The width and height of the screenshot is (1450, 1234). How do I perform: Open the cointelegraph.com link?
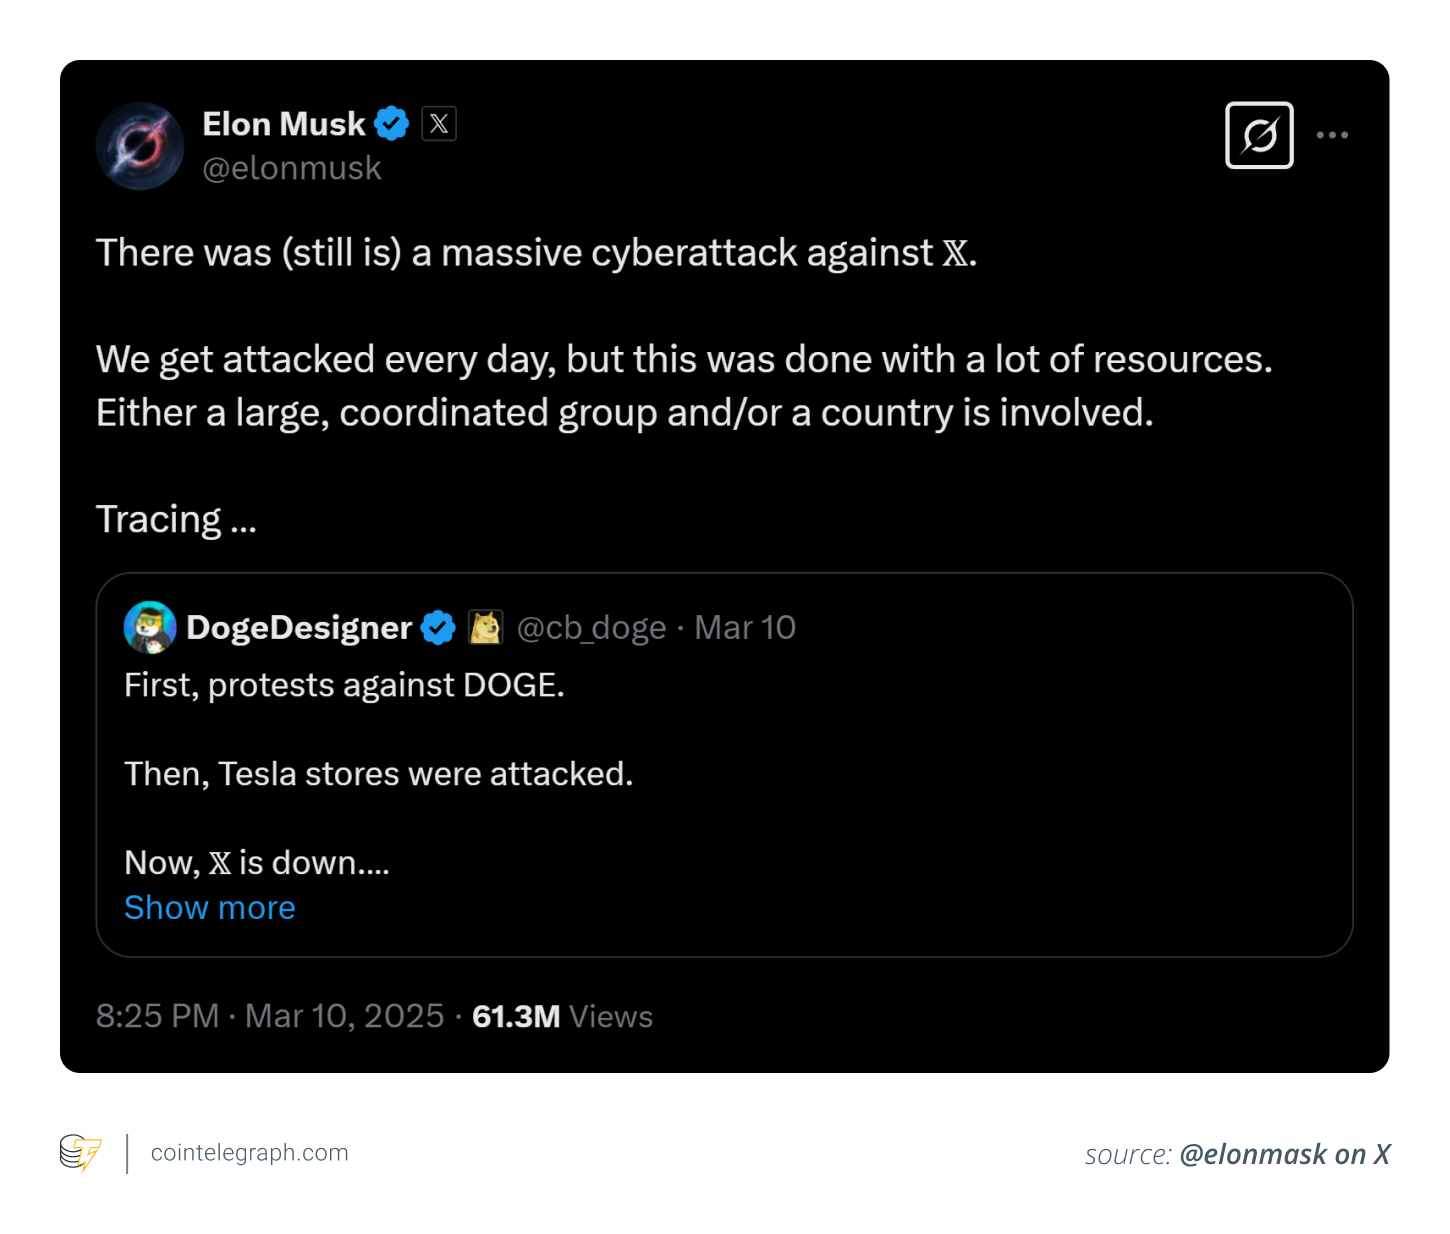[250, 1153]
